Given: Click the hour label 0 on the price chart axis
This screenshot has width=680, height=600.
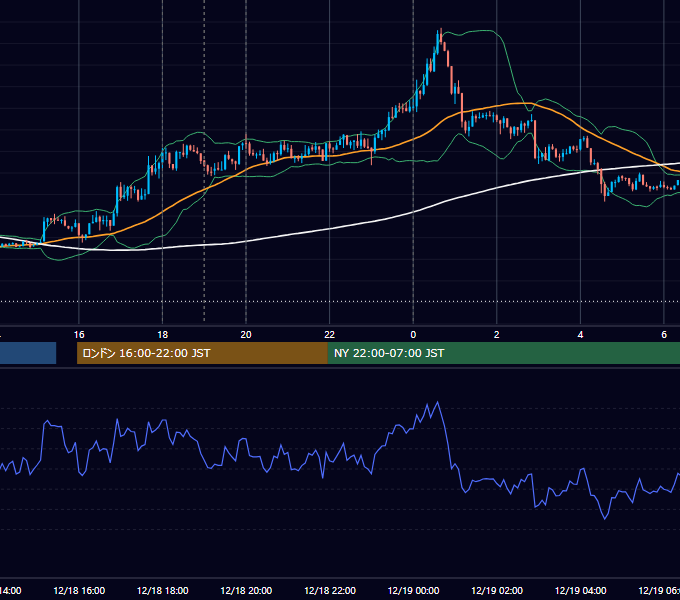Looking at the screenshot, I should (x=413, y=335).
